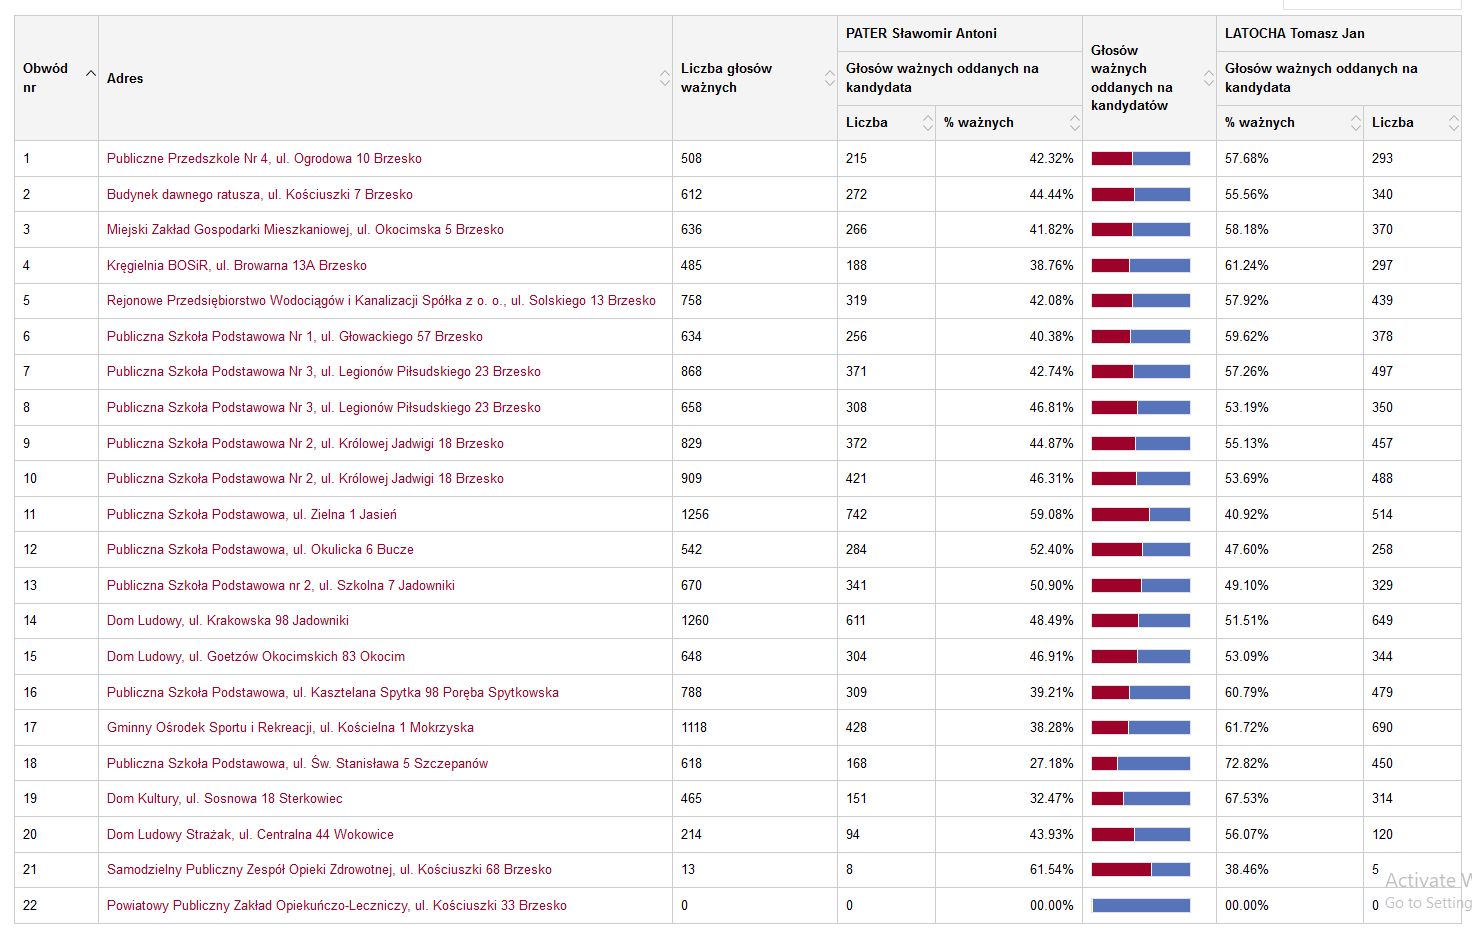Go to Dom Ludowy, ul. Krakowska 98 Jadowniki
Image resolution: width=1472 pixels, height=932 pixels.
(227, 621)
